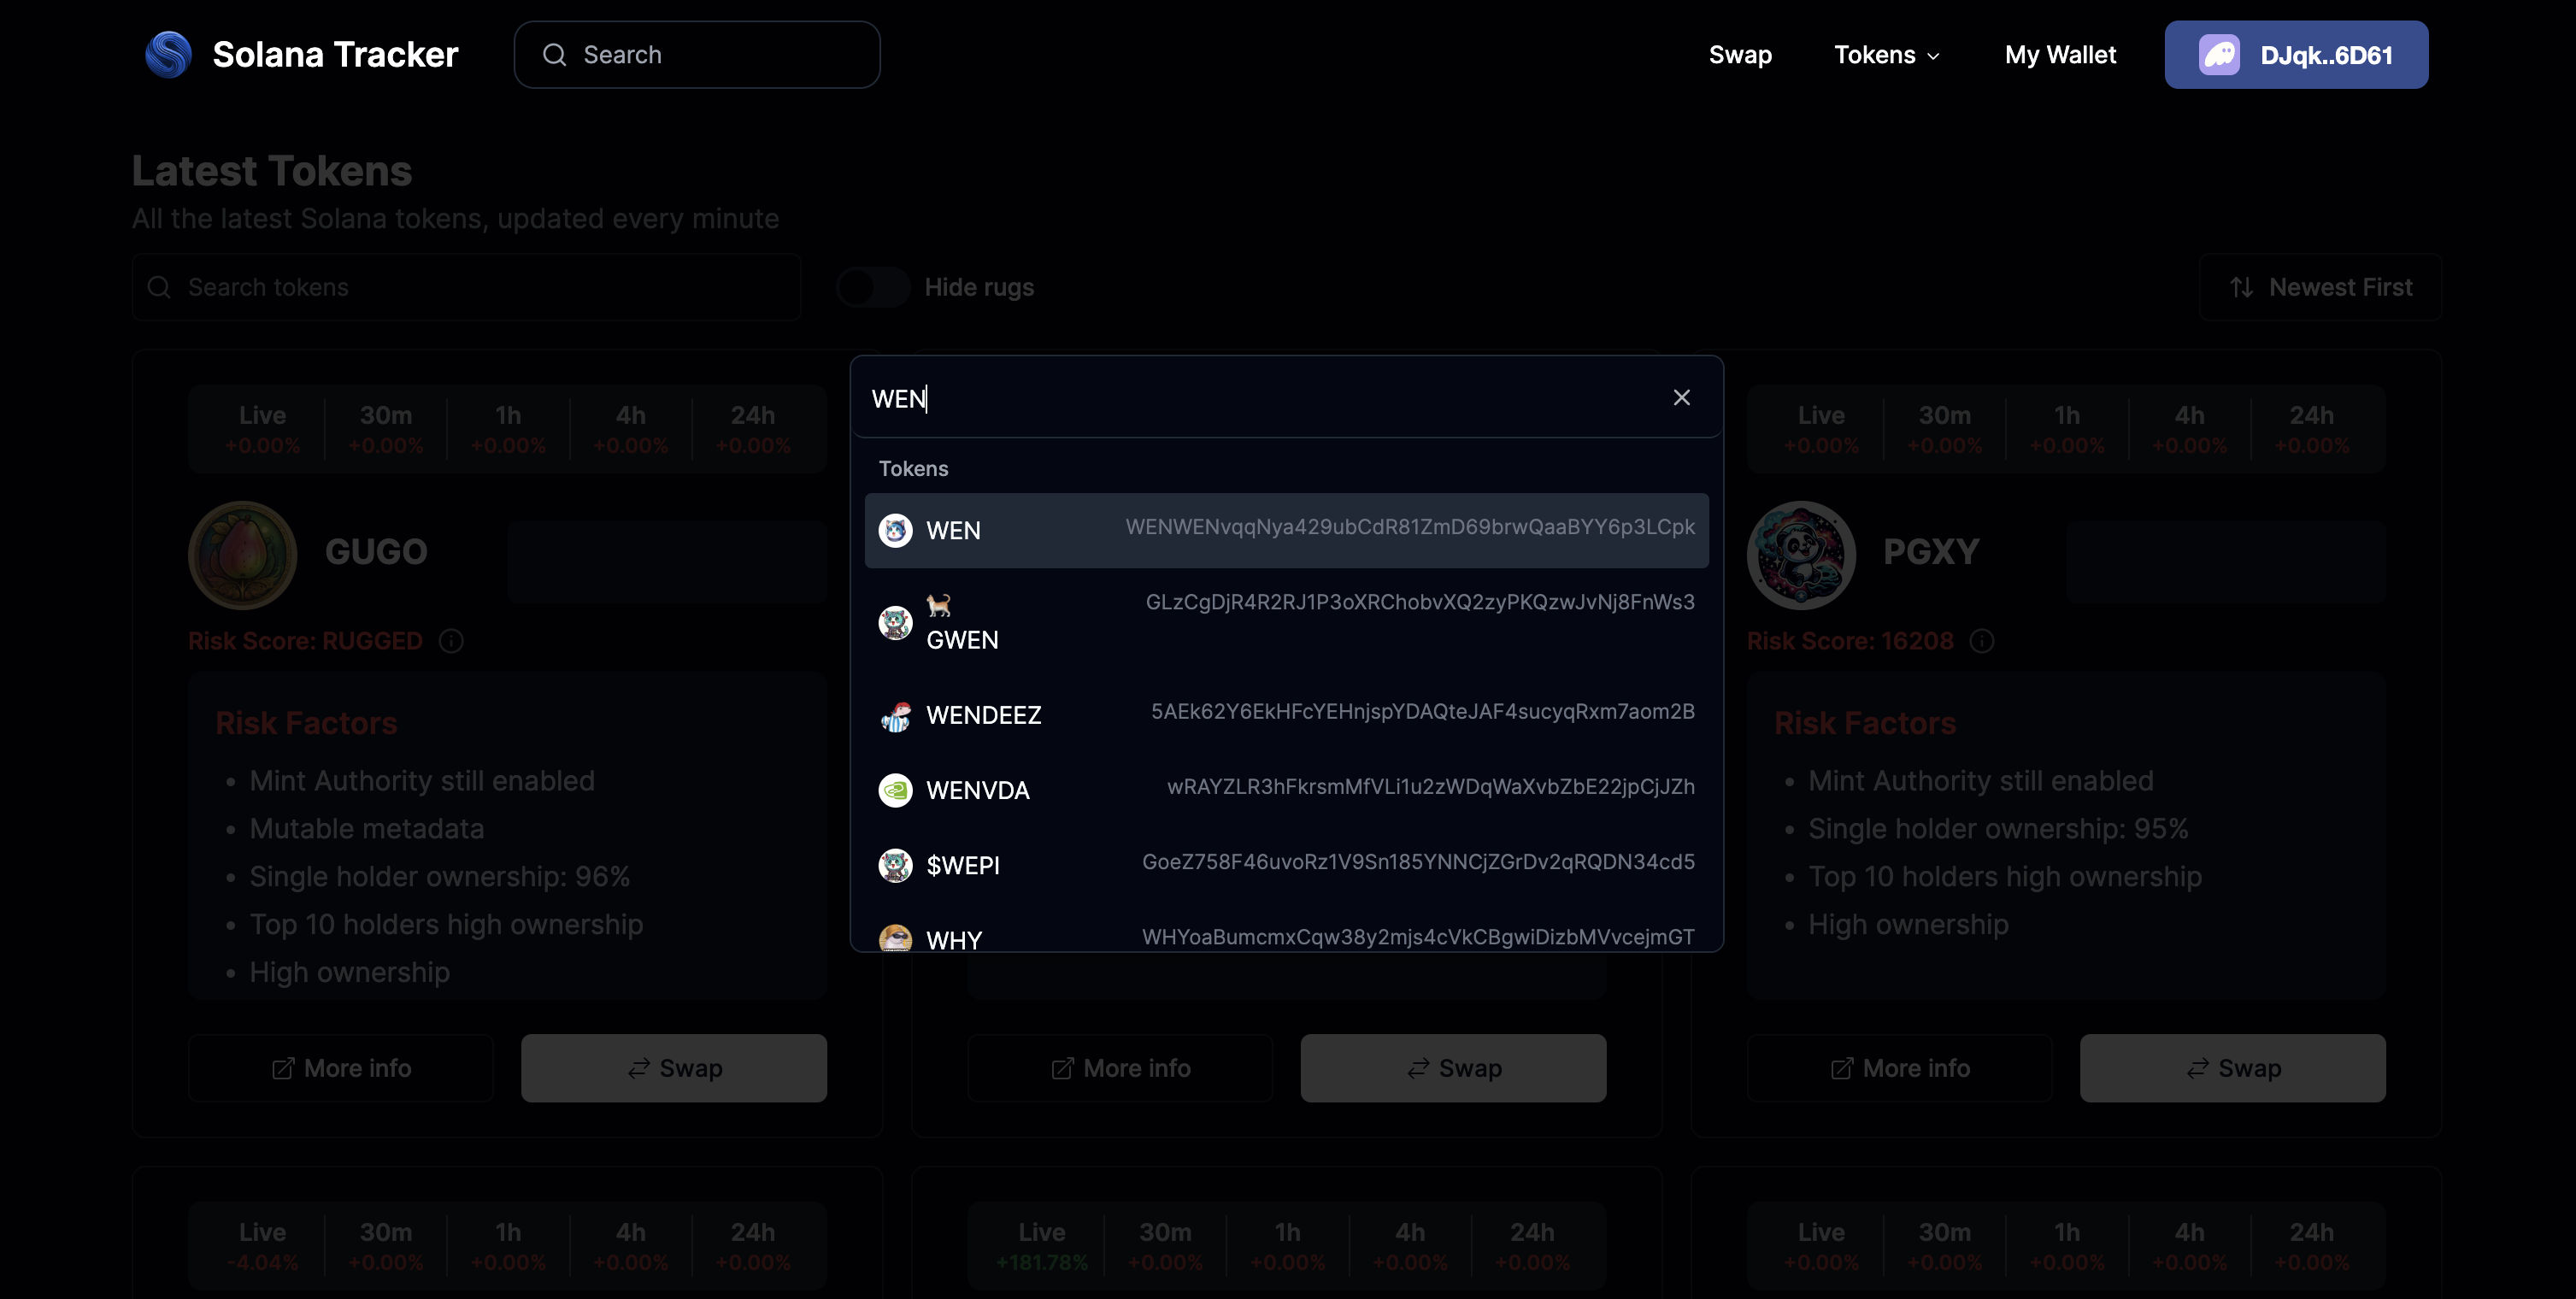Viewport: 2576px width, 1299px height.
Task: Toggle the Hide rugs switch
Action: 873,288
